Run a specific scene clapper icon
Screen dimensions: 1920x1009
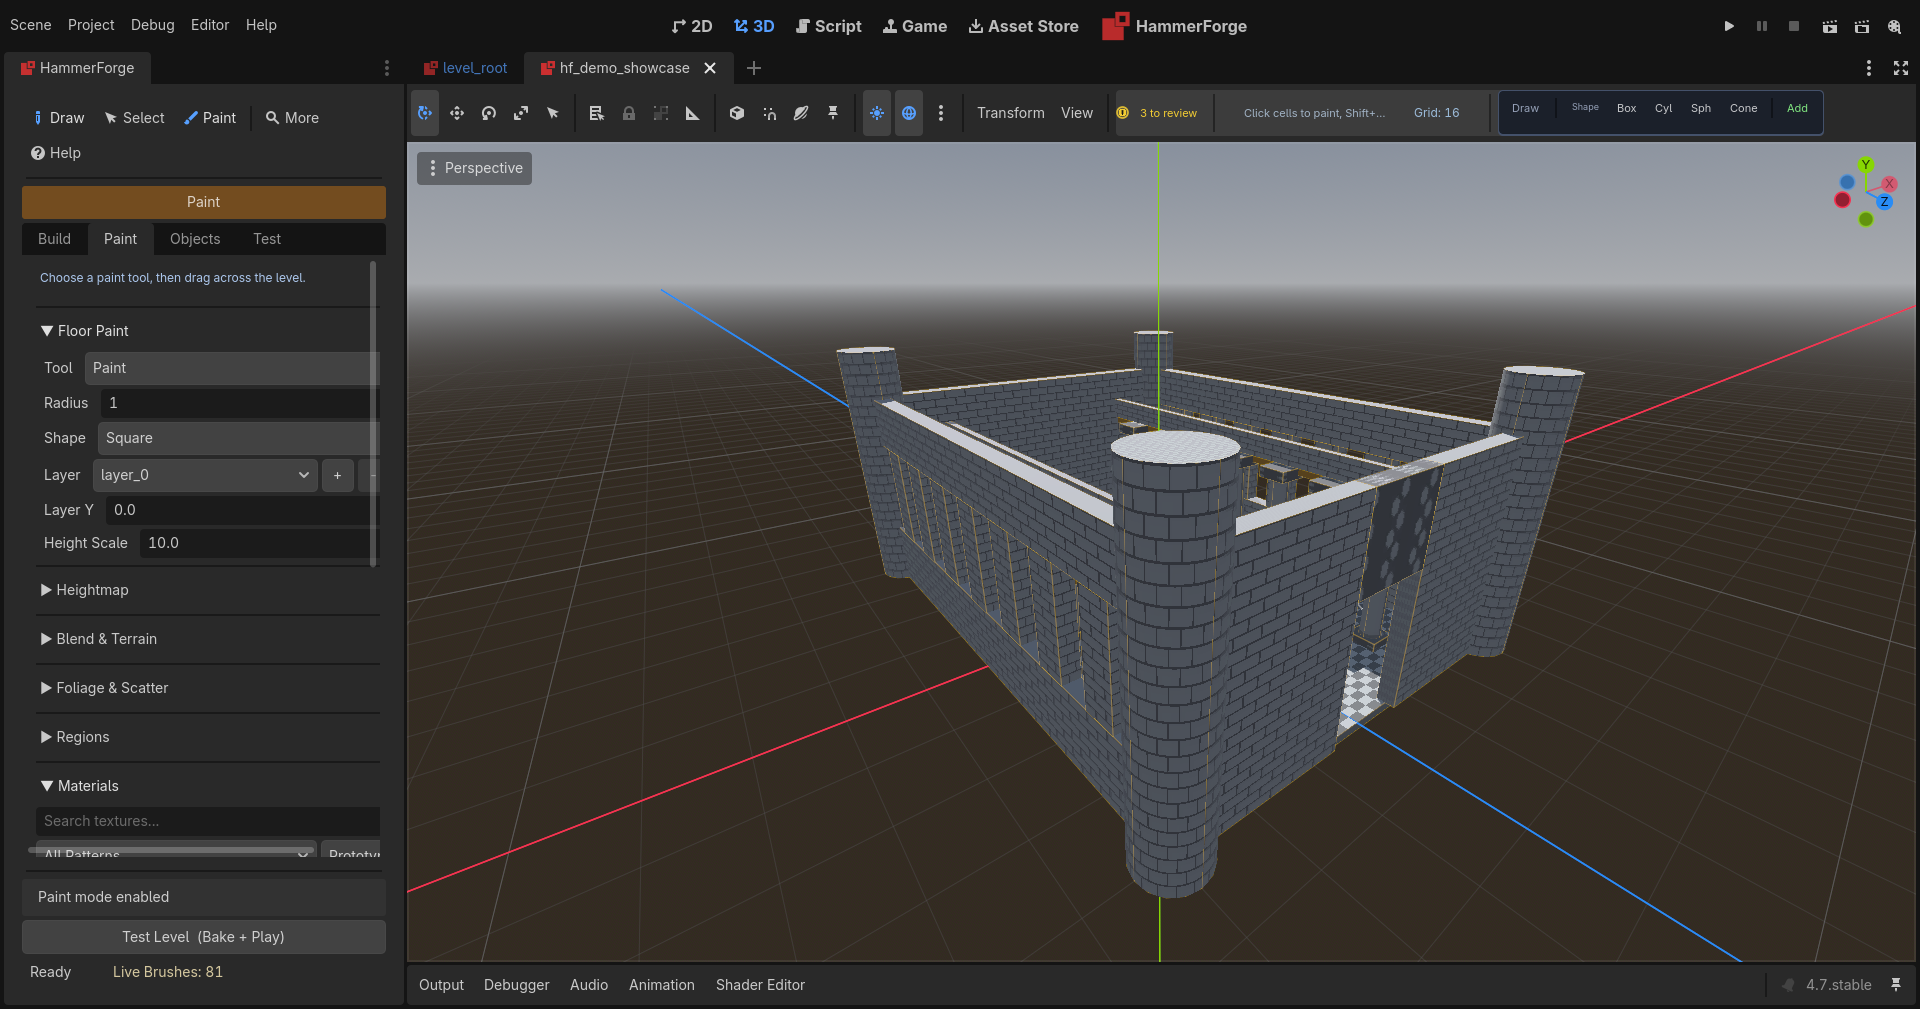coord(1862,26)
